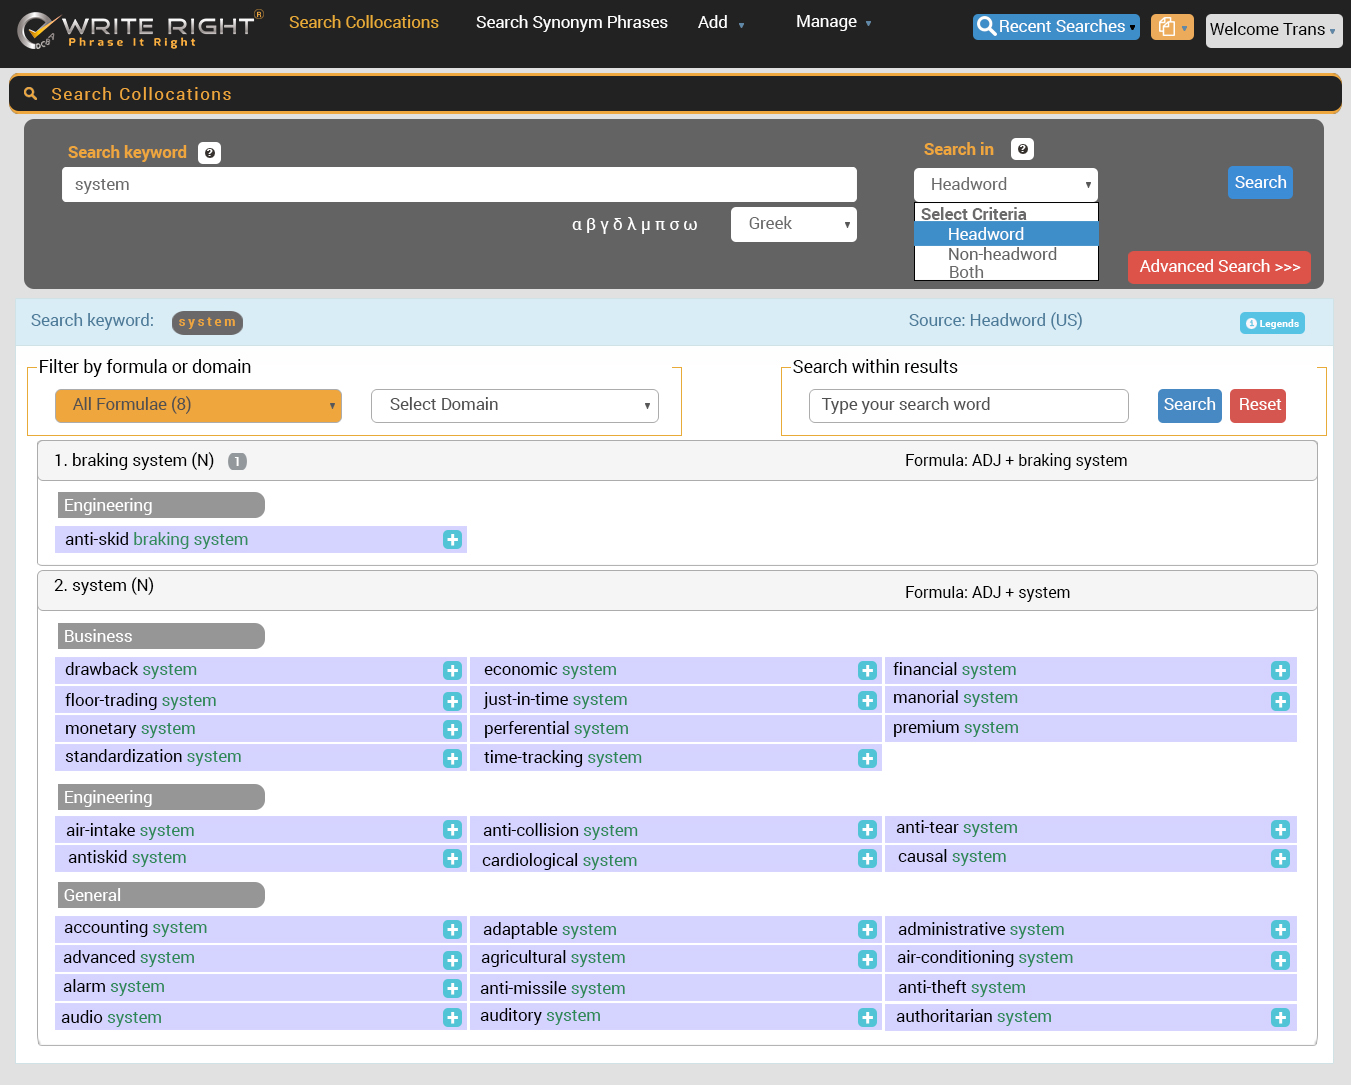Image resolution: width=1351 pixels, height=1085 pixels.
Task: Expand the All Formulae (8) dropdown
Action: click(198, 405)
